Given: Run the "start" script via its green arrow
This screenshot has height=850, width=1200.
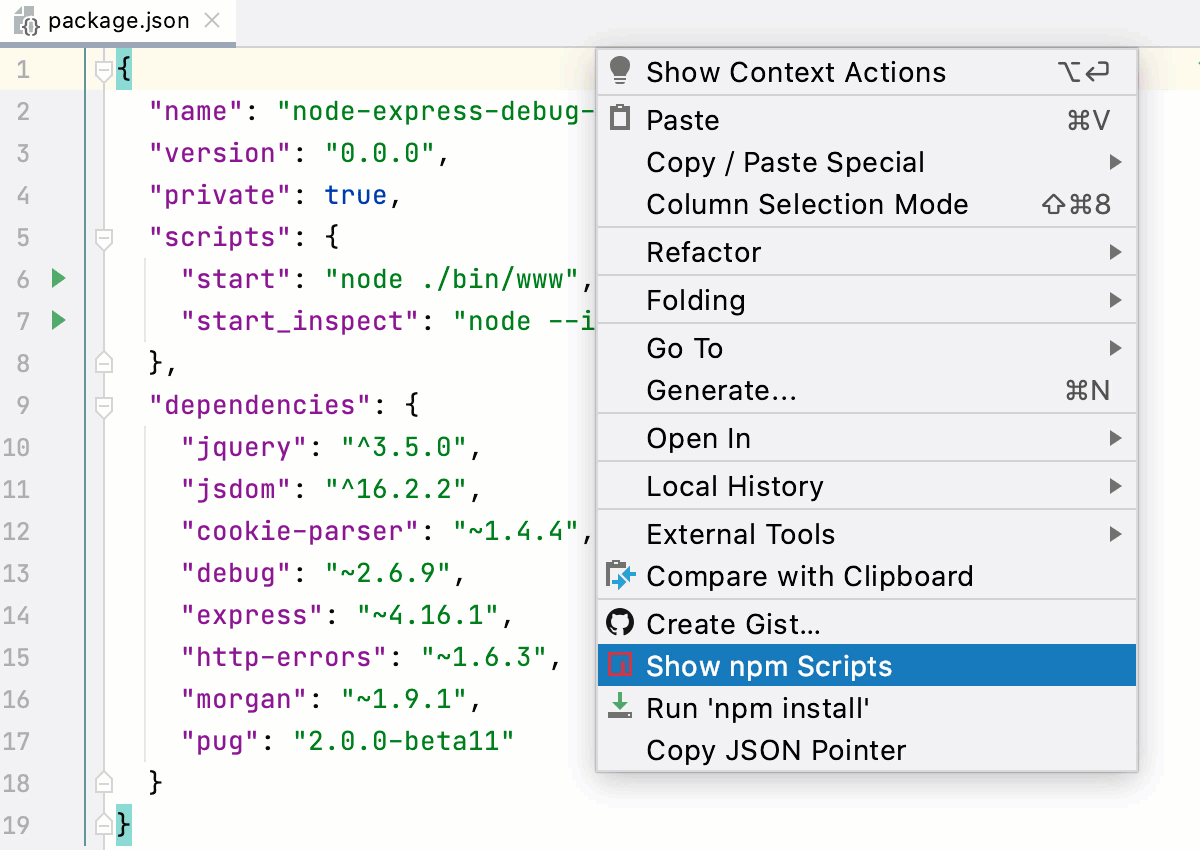Looking at the screenshot, I should pyautogui.click(x=57, y=279).
